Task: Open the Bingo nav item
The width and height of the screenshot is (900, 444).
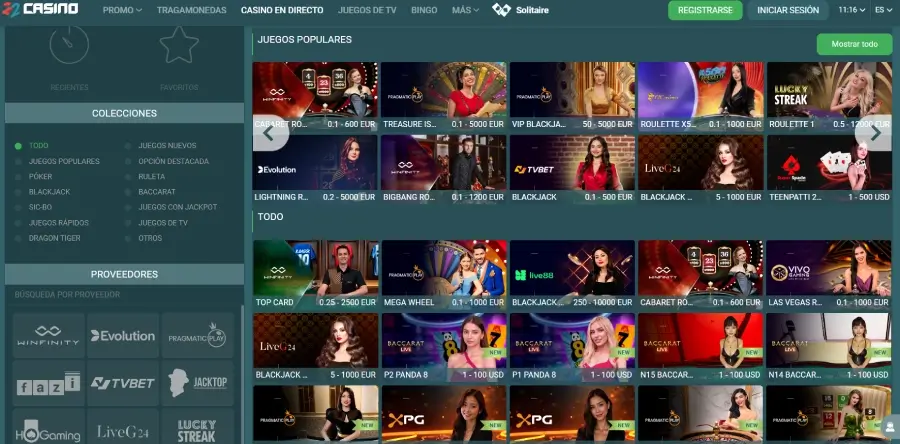Action: tap(424, 10)
